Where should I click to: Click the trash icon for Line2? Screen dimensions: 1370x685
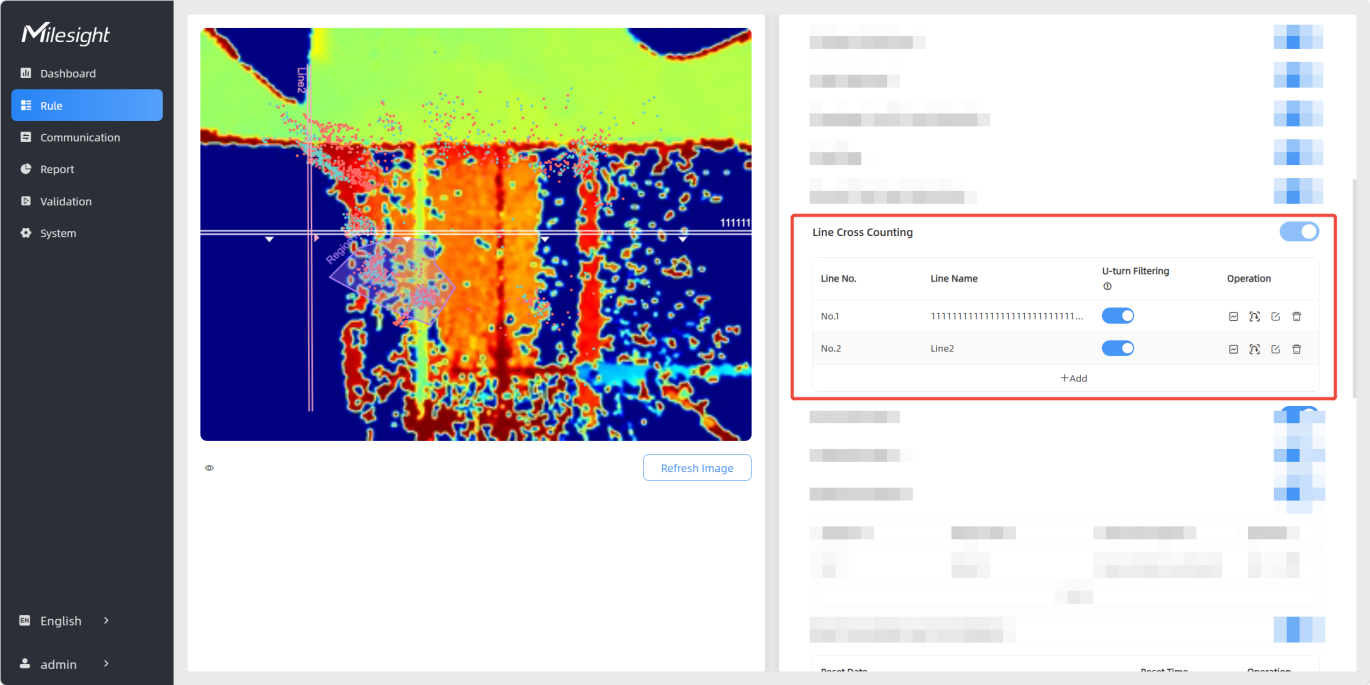(x=1296, y=349)
